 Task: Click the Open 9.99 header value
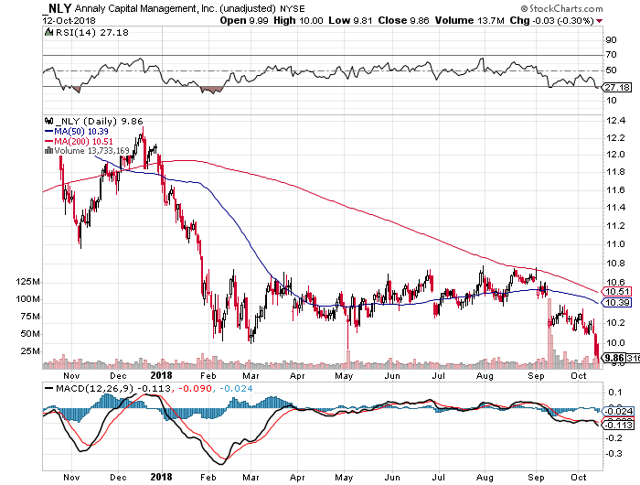[x=244, y=20]
